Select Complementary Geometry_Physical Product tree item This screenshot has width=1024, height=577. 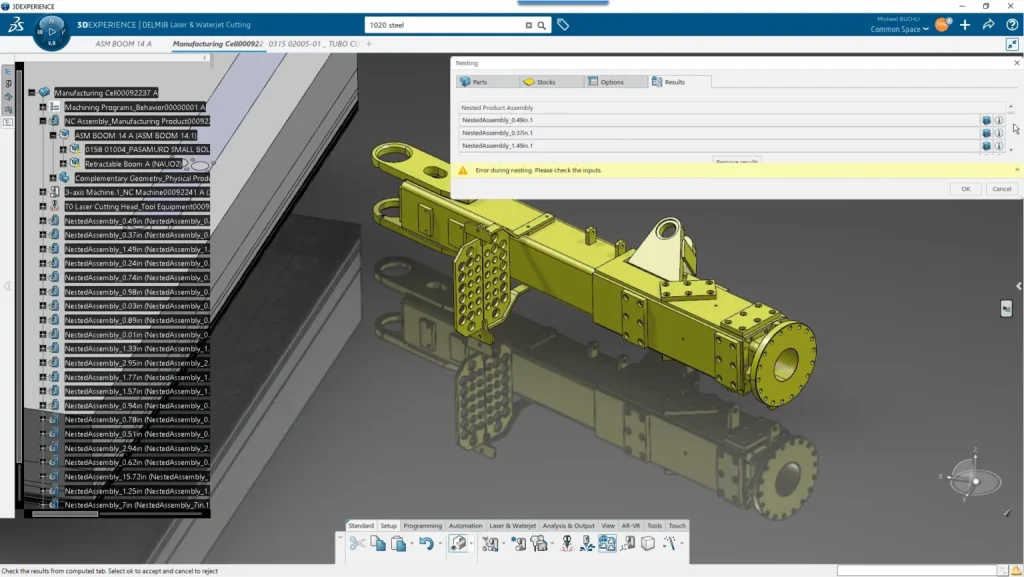(x=142, y=178)
